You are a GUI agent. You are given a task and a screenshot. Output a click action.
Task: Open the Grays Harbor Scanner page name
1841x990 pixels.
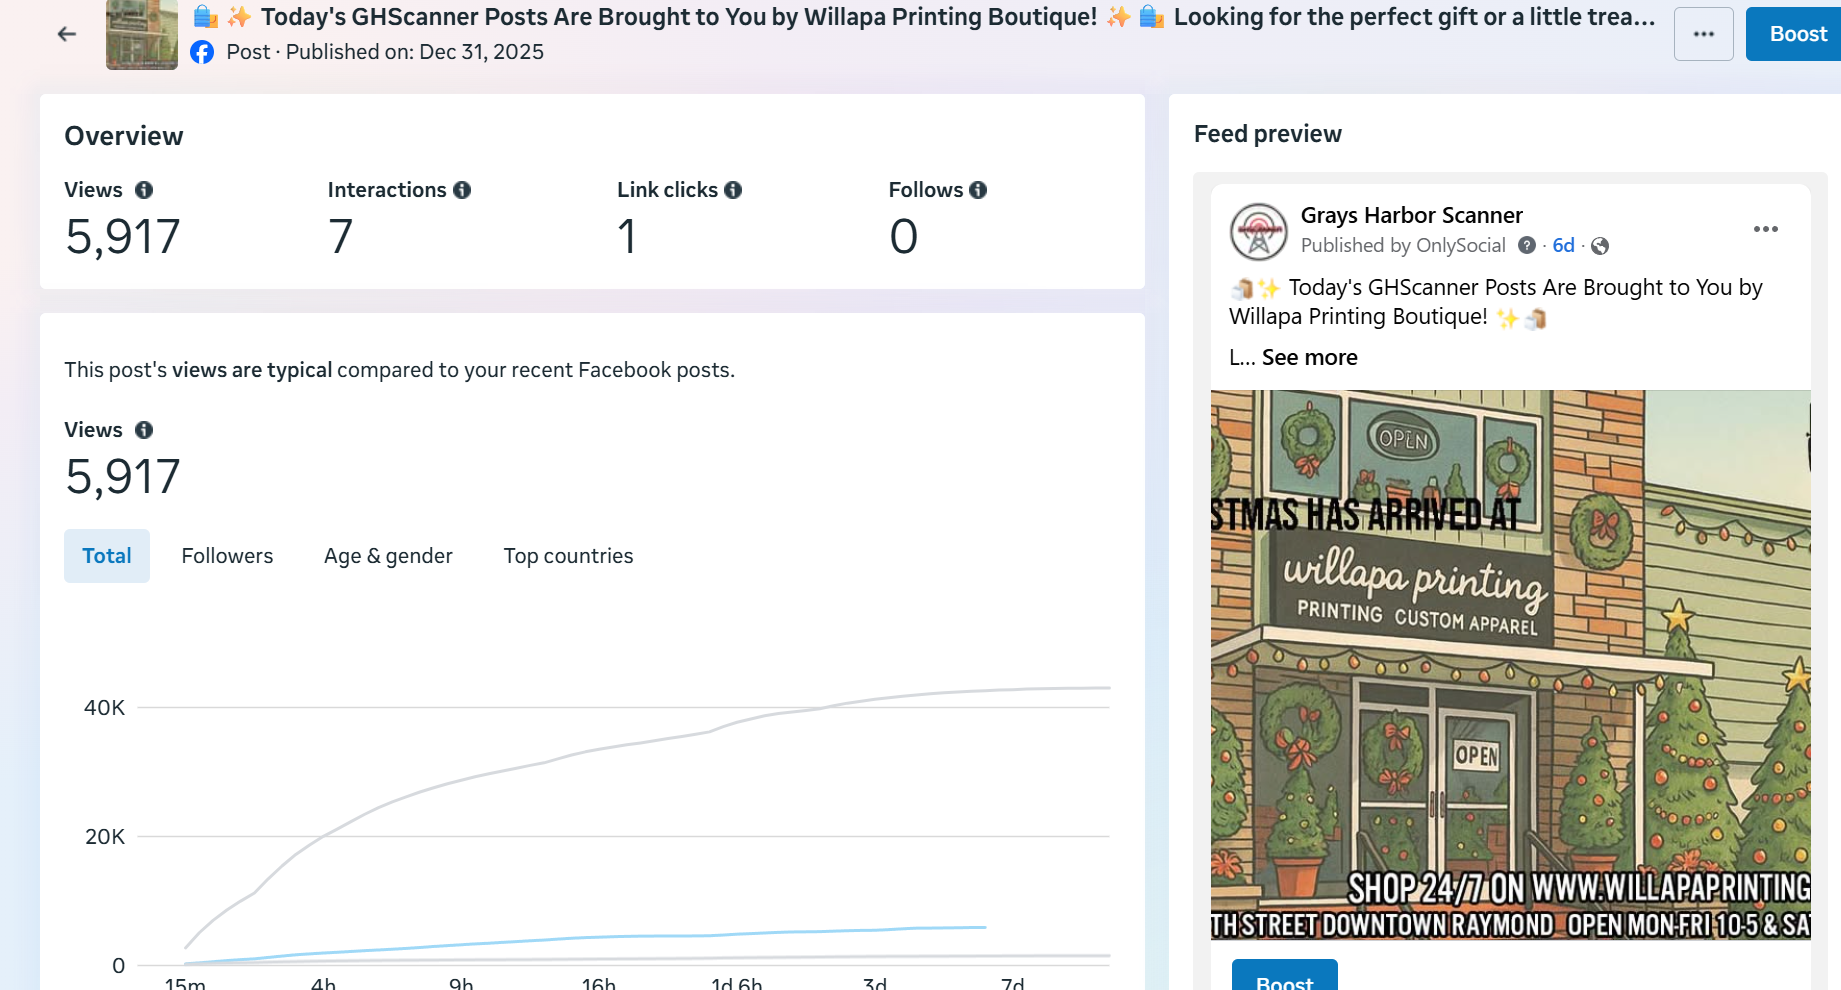point(1411,216)
